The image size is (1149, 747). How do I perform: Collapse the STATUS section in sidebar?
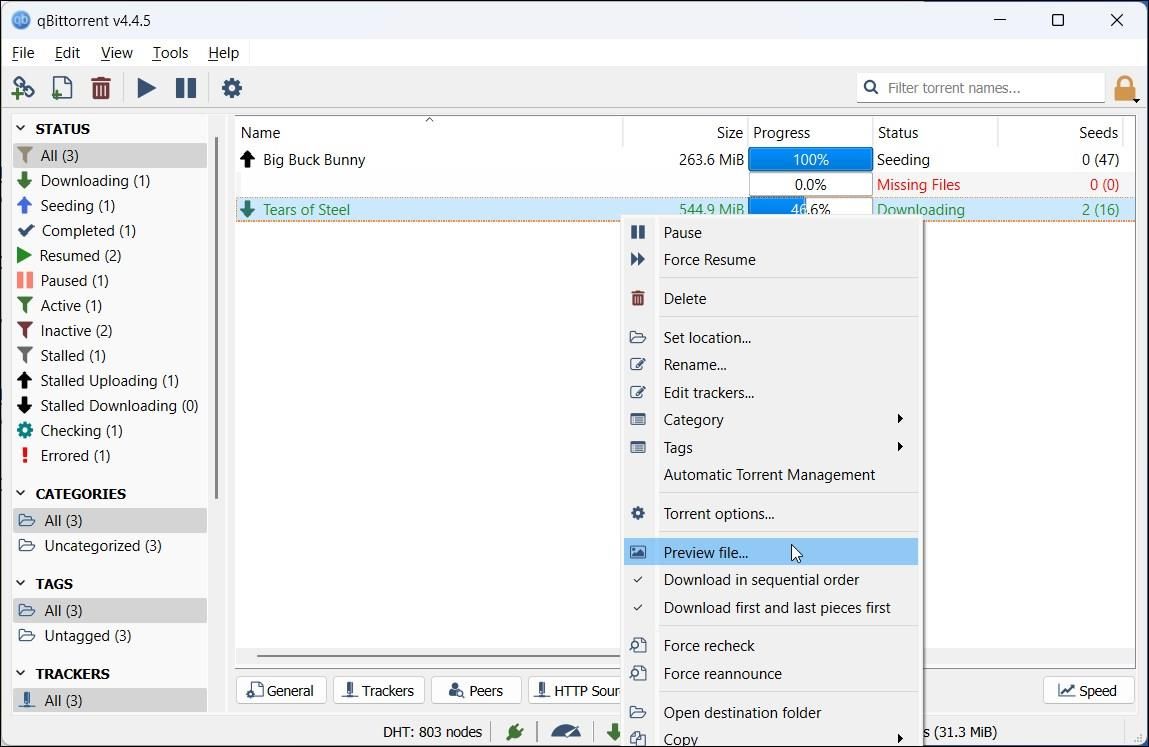(x=21, y=129)
